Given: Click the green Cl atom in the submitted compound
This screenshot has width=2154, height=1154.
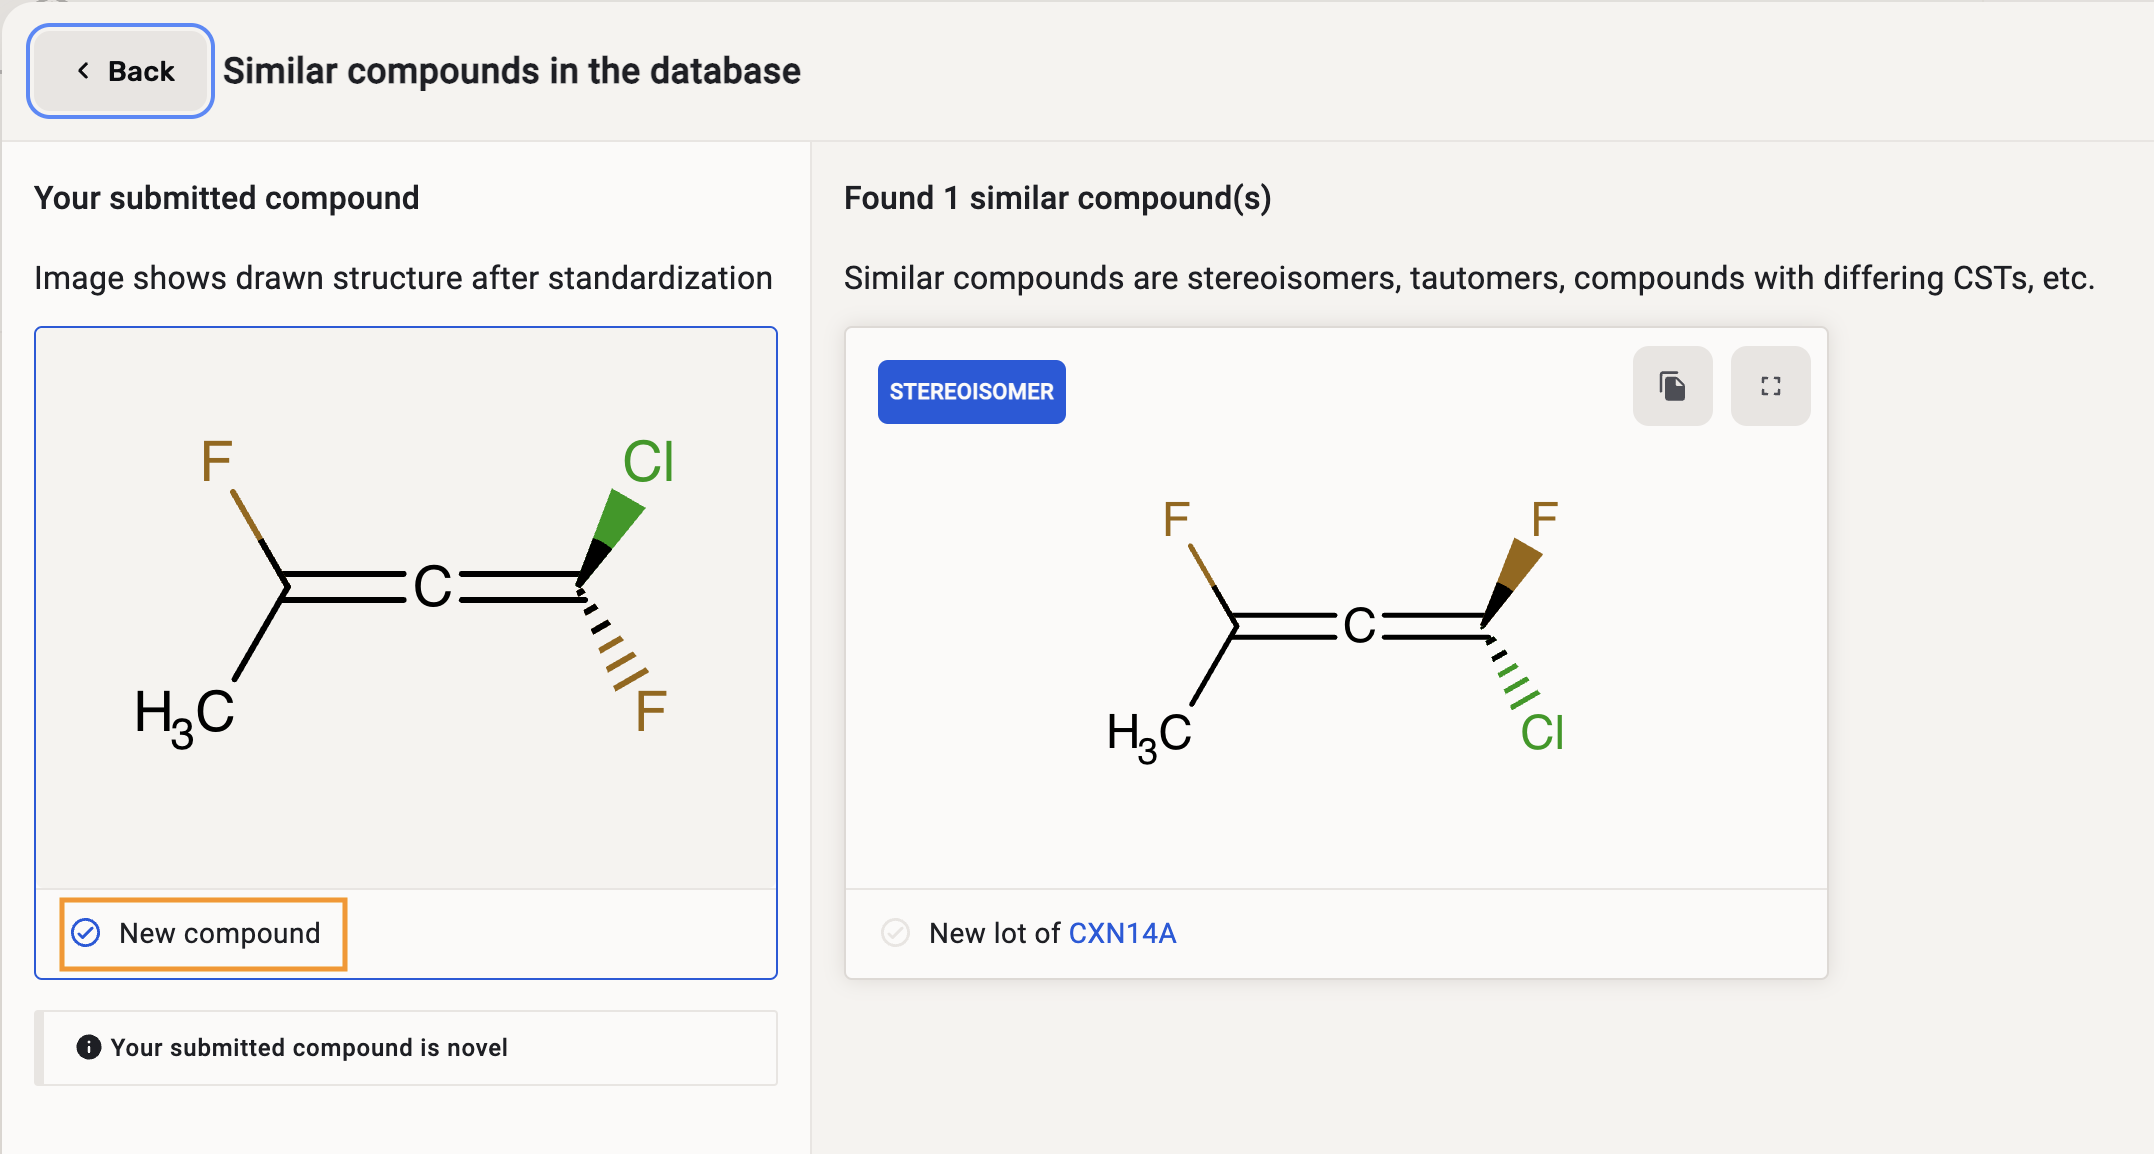Looking at the screenshot, I should tap(648, 462).
